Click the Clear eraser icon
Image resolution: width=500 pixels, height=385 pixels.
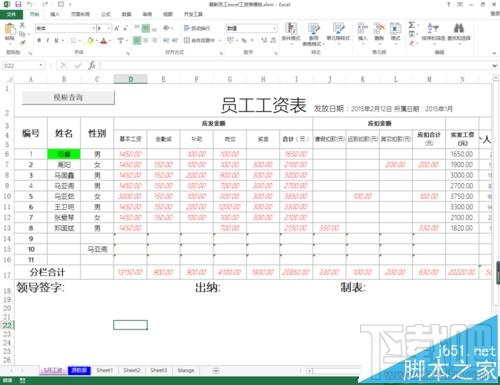click(412, 43)
